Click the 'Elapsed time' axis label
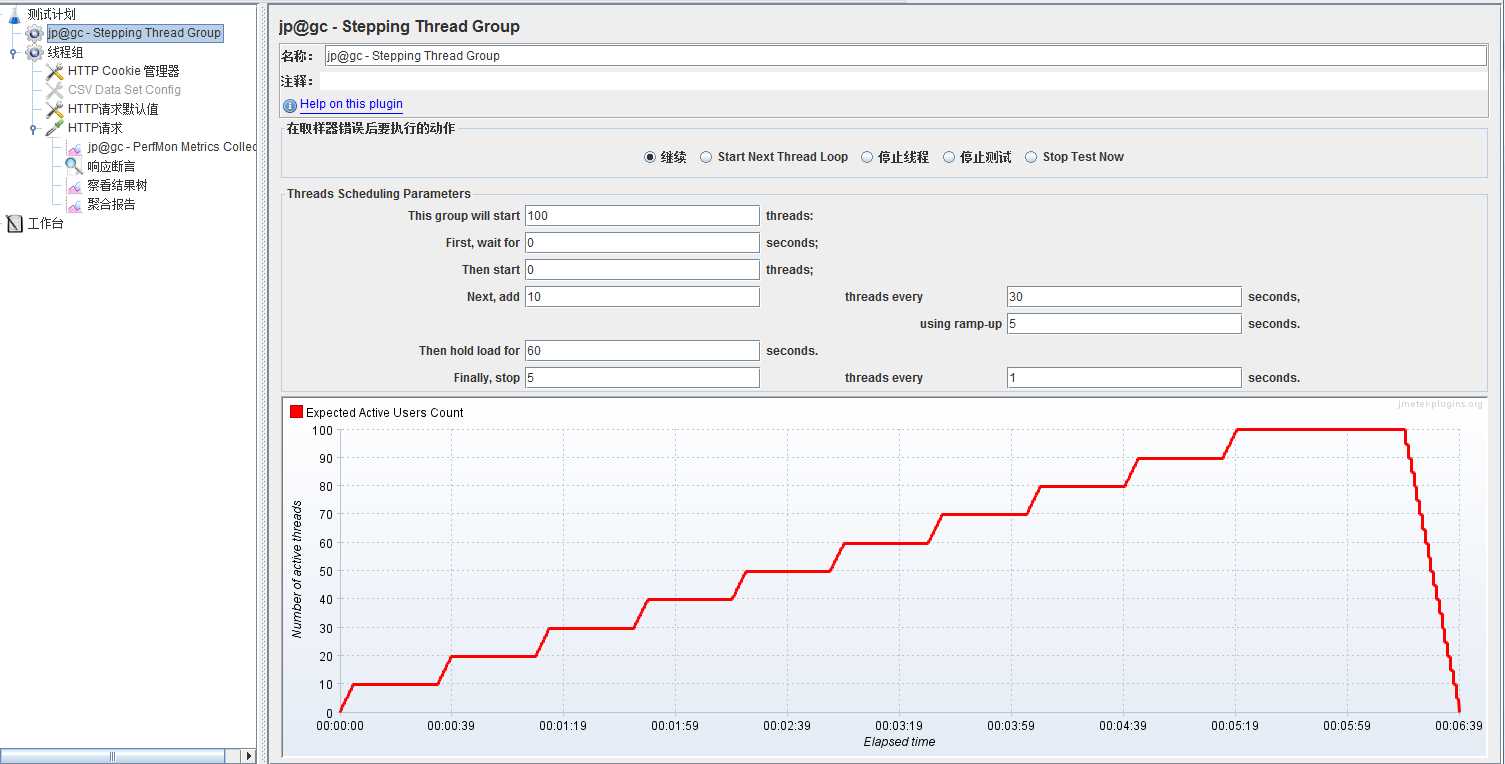 tap(899, 742)
